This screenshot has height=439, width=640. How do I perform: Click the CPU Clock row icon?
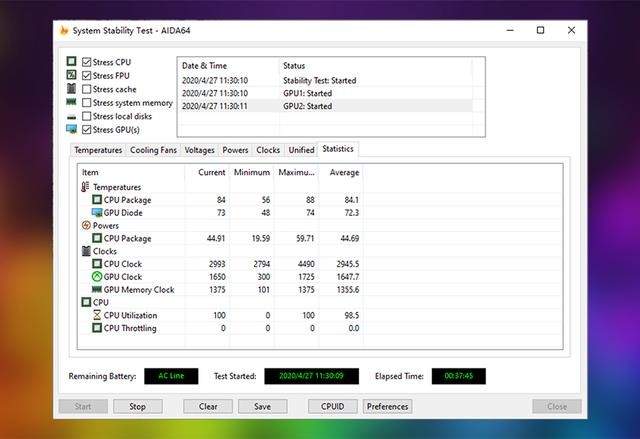[x=97, y=264]
